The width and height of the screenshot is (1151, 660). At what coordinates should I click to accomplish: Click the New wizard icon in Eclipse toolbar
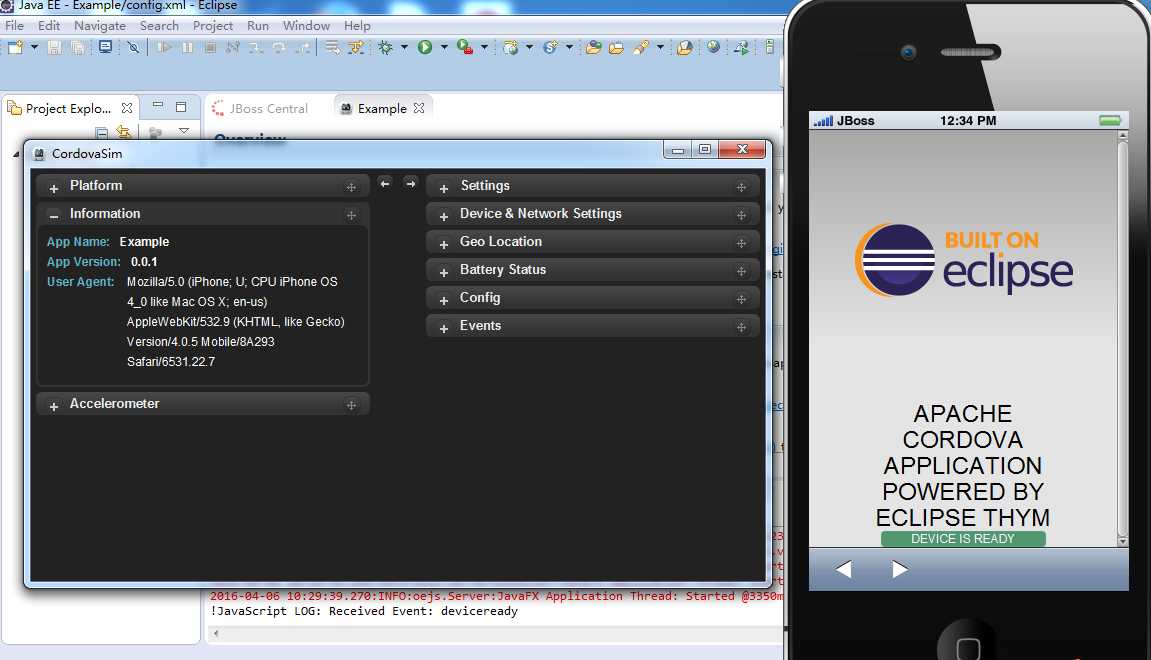point(15,48)
